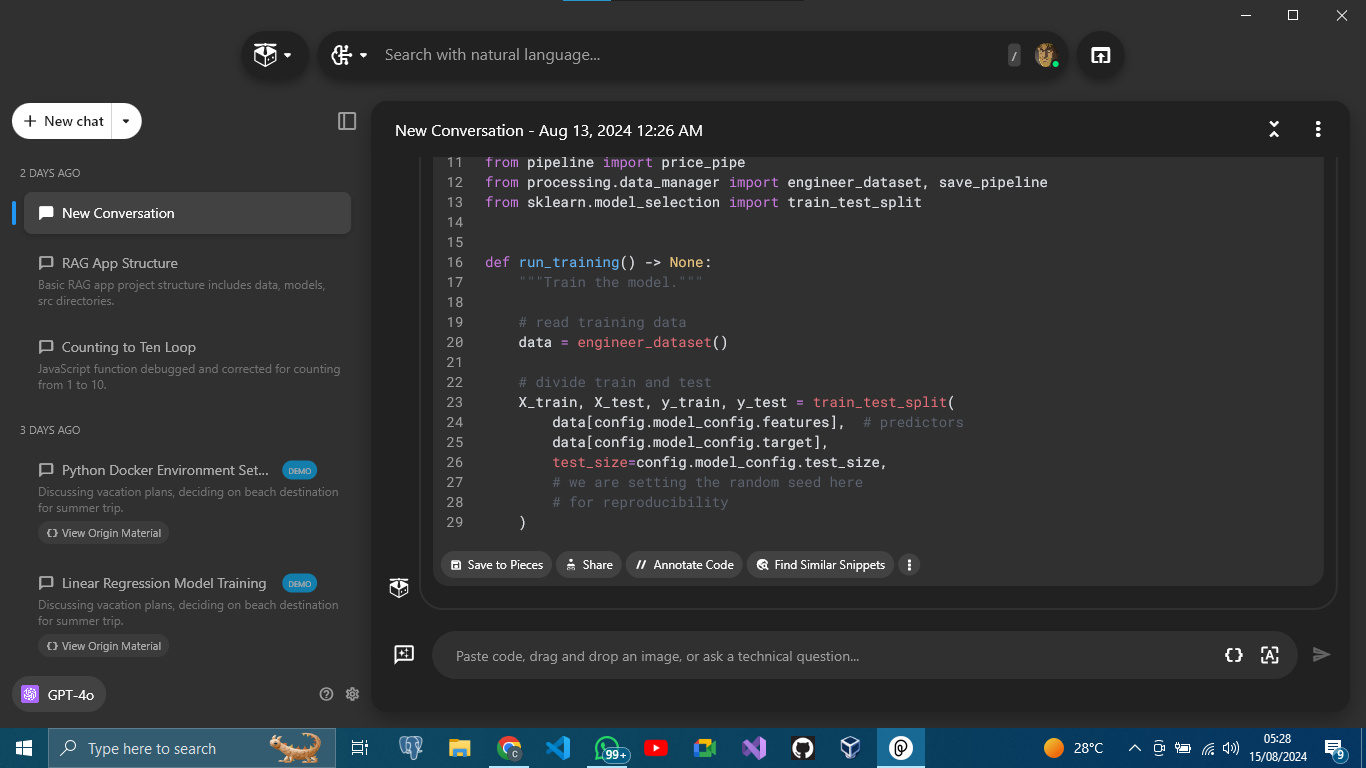Open Python Docker Environment Set chat
Screen dimensions: 1366x768
pyautogui.click(x=165, y=470)
